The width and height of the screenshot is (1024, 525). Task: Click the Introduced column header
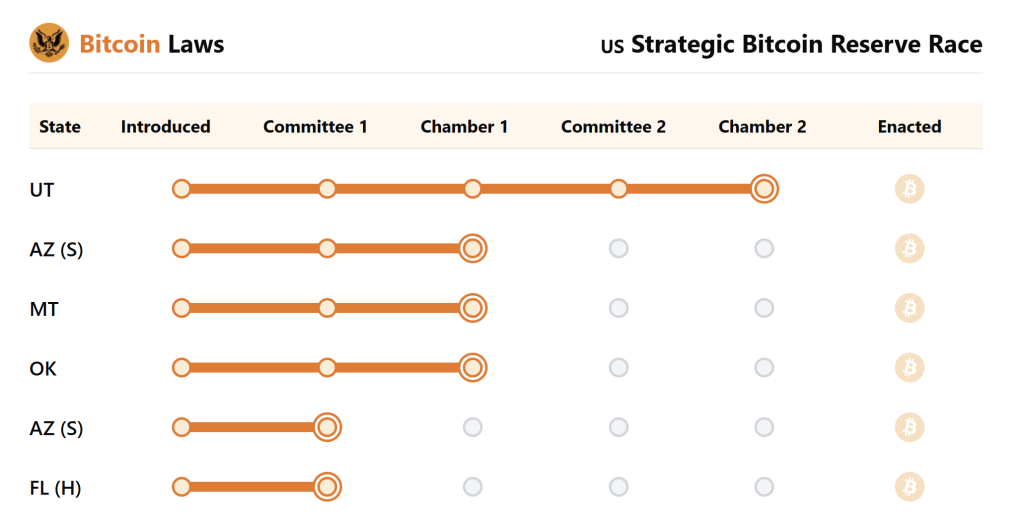click(x=165, y=127)
